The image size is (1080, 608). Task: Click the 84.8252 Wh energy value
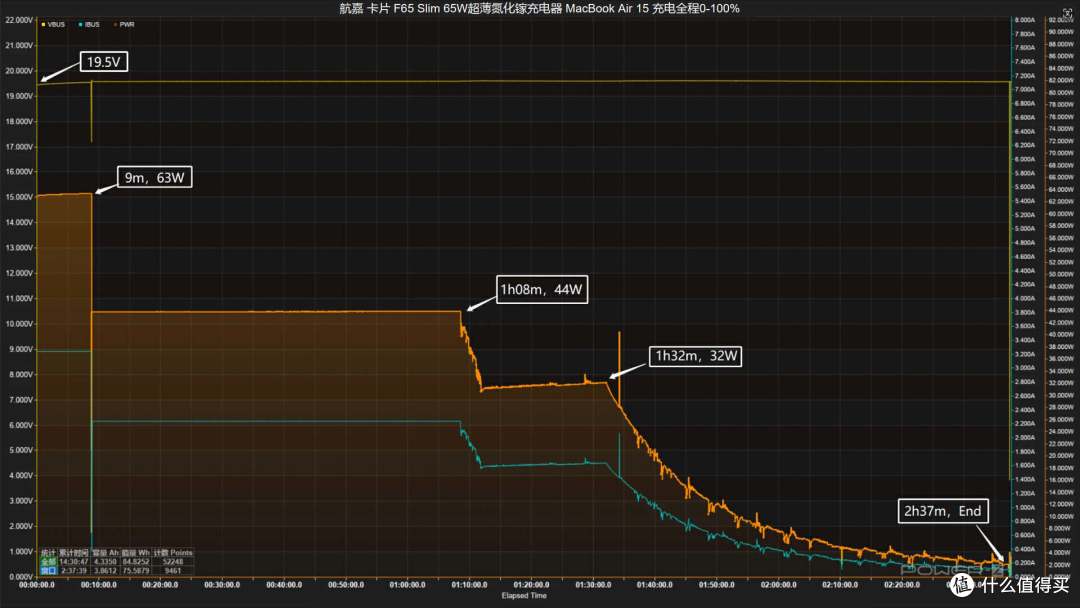pyautogui.click(x=136, y=562)
